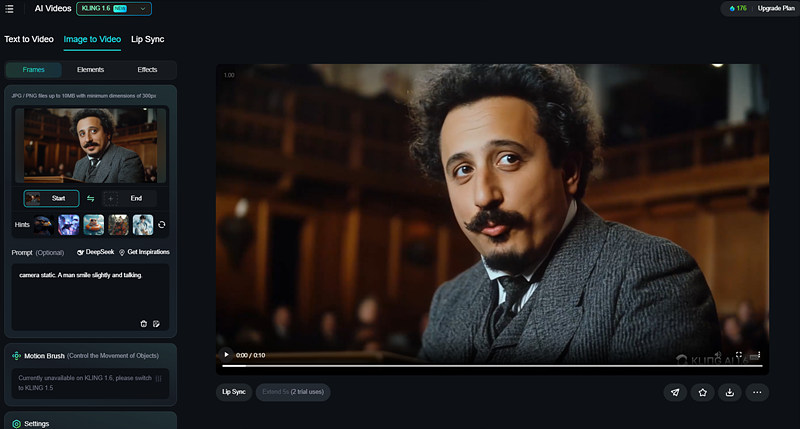Click the Upgrade Plan button
Viewport: 800px width, 429px height.
point(774,9)
